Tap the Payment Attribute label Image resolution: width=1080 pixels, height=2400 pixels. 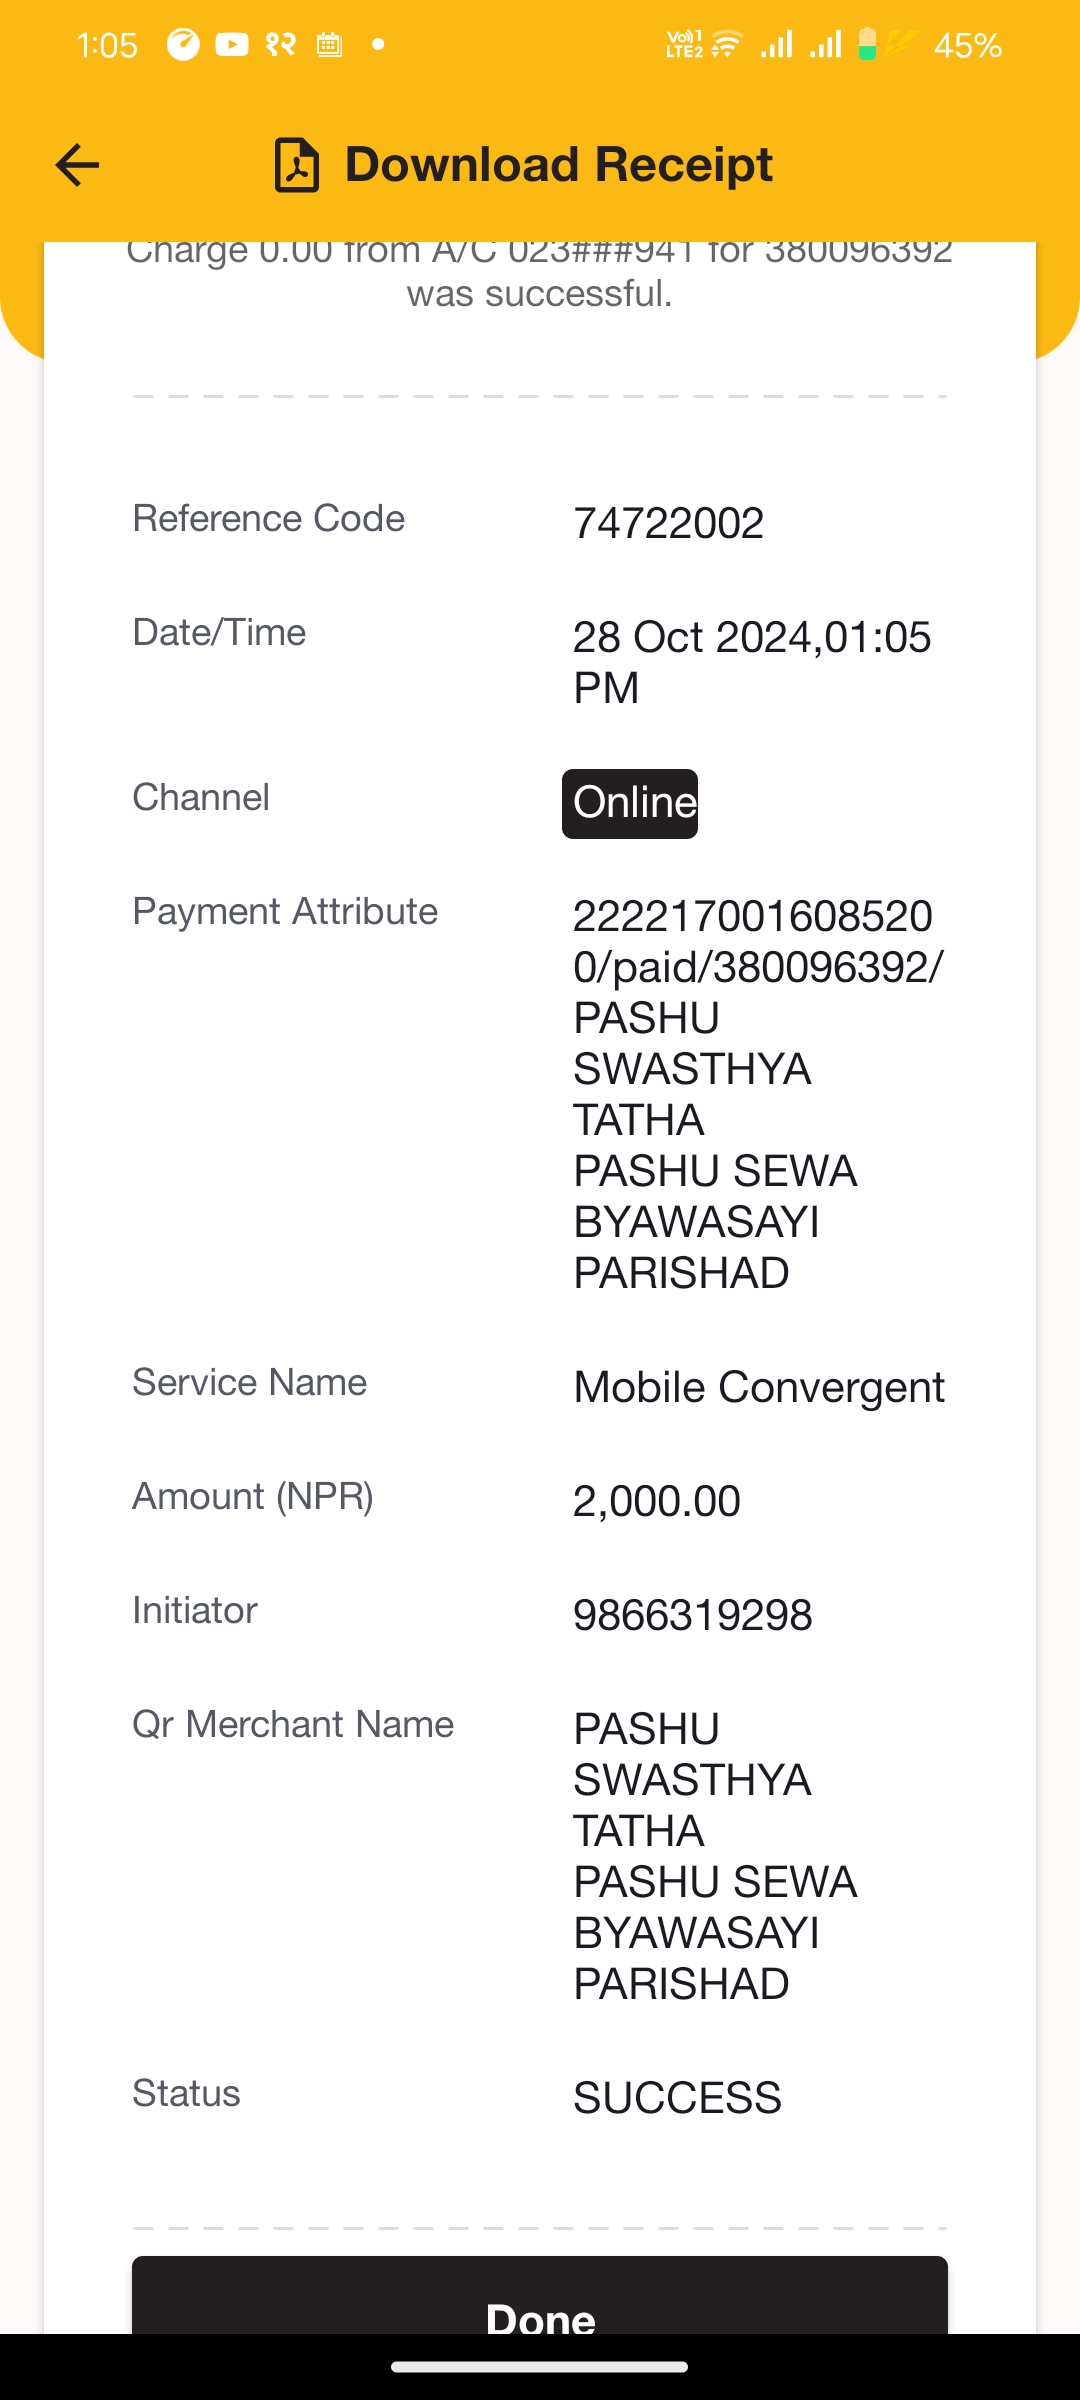(x=285, y=912)
